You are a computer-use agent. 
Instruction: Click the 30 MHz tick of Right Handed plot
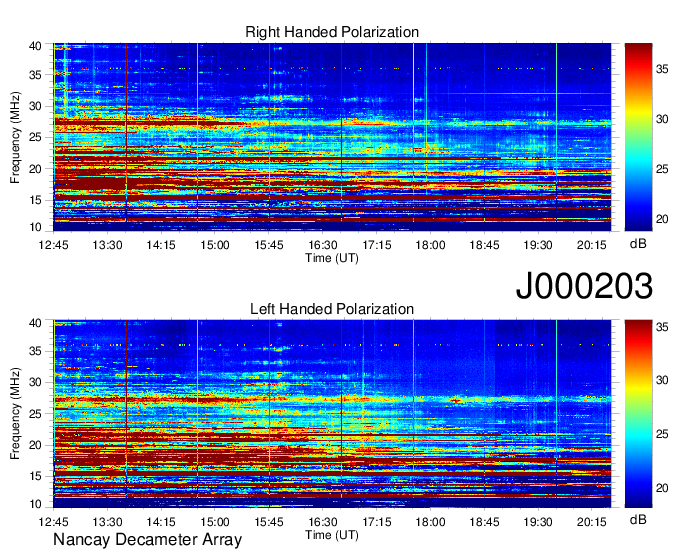click(36, 106)
